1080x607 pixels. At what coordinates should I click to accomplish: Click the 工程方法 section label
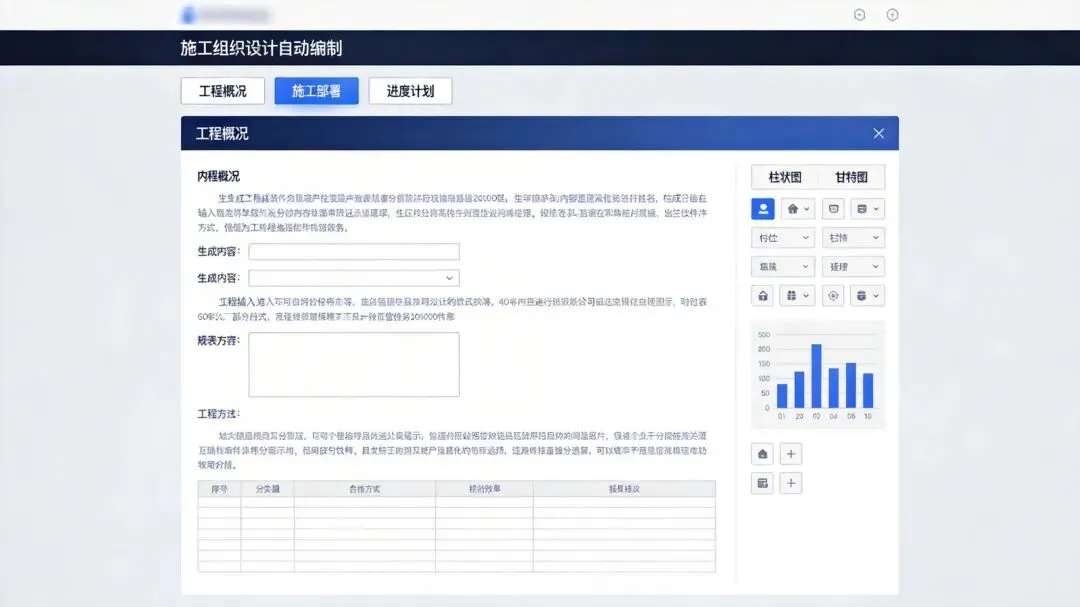218,414
